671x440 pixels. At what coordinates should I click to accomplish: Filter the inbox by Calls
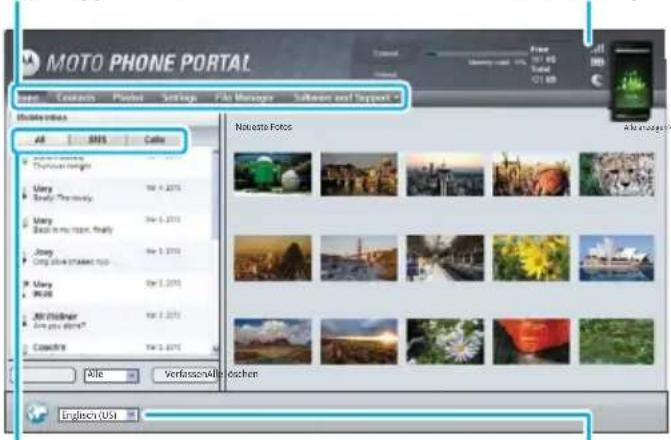[154, 140]
